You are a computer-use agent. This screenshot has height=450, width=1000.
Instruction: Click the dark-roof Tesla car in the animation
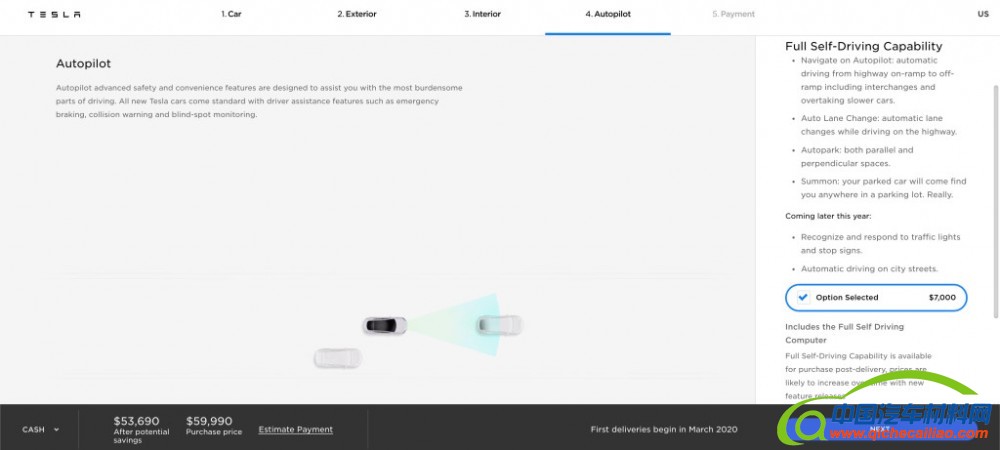pyautogui.click(x=385, y=325)
